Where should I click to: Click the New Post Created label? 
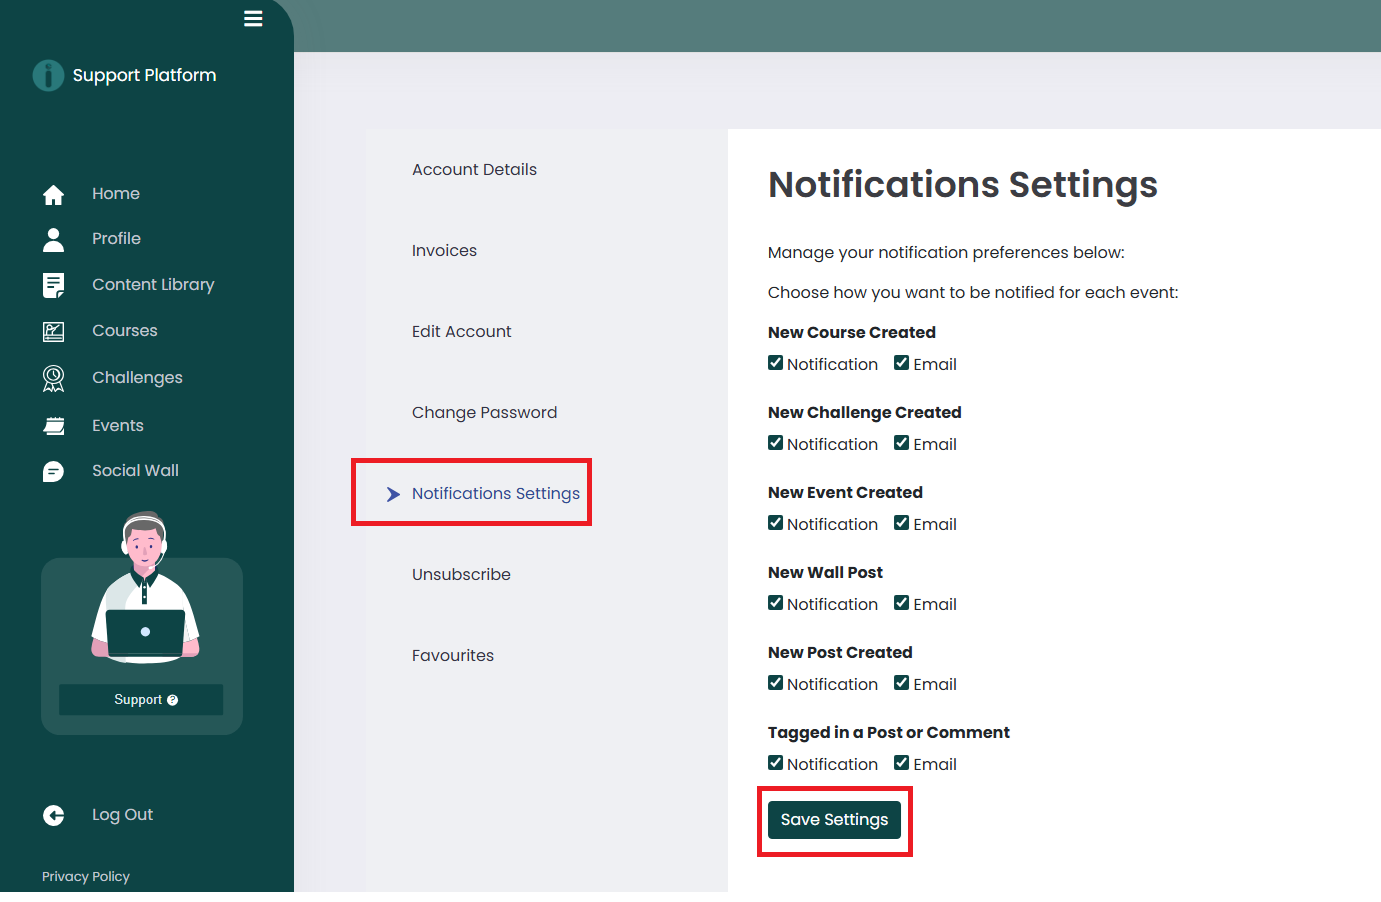click(840, 653)
